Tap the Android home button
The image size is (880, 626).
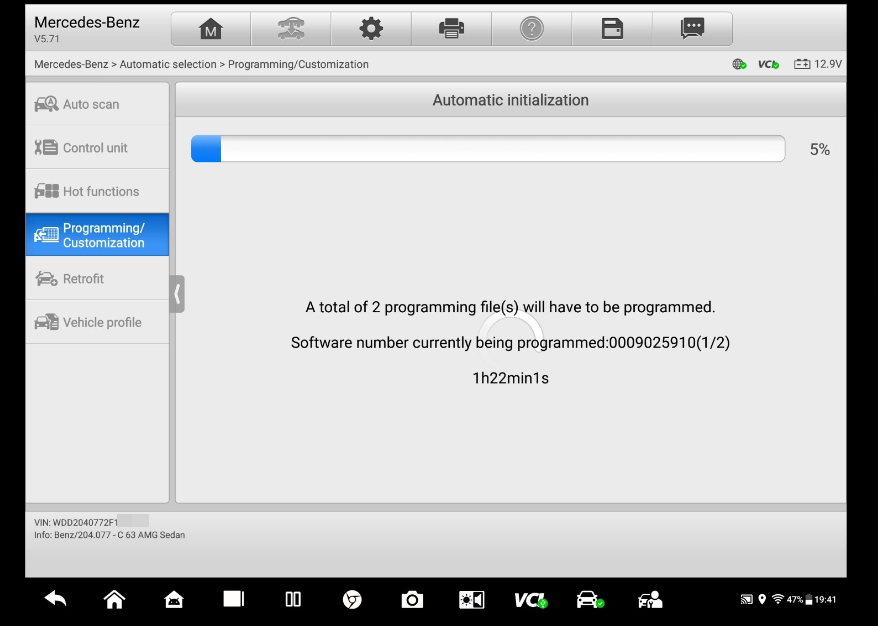[x=114, y=600]
